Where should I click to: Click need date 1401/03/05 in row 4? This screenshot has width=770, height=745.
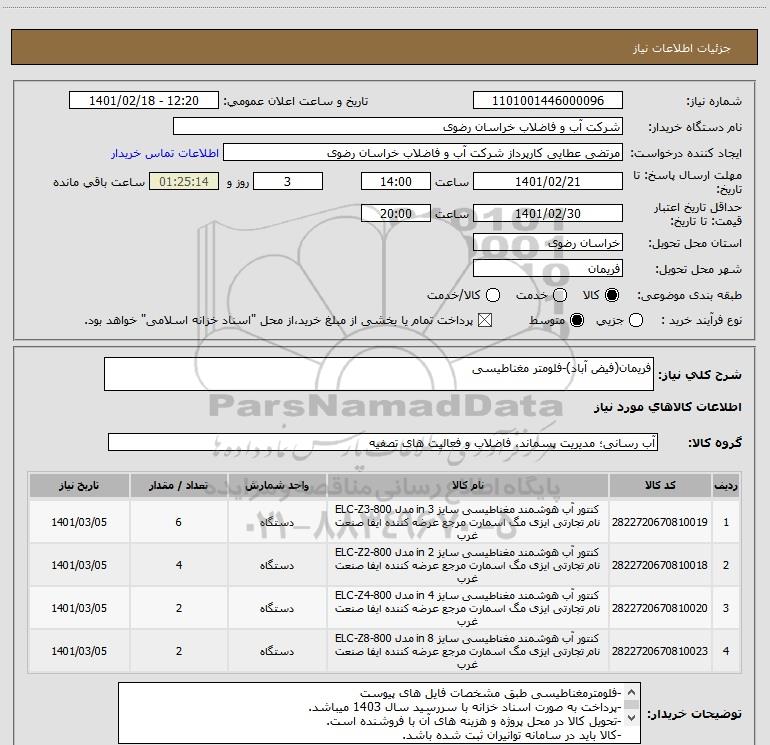pyautogui.click(x=79, y=651)
